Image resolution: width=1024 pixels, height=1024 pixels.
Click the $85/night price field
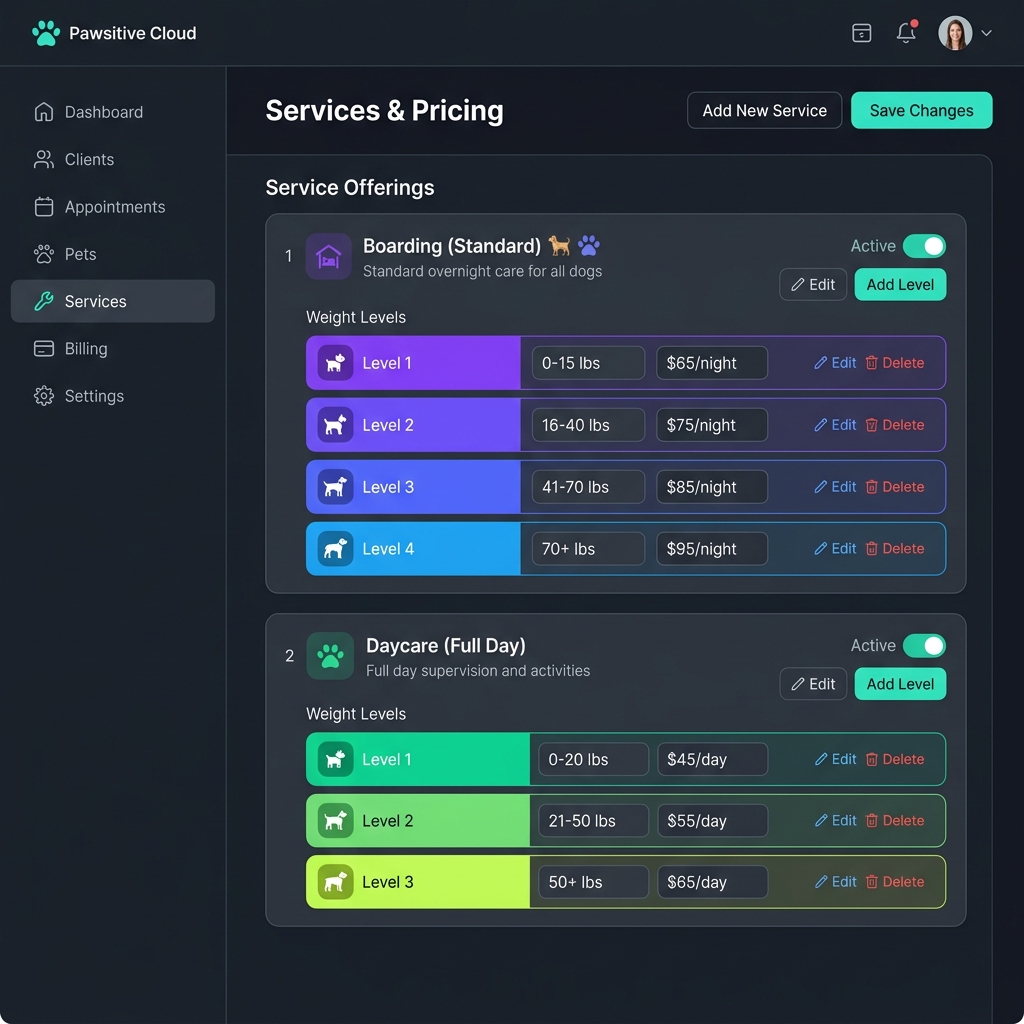pos(711,487)
